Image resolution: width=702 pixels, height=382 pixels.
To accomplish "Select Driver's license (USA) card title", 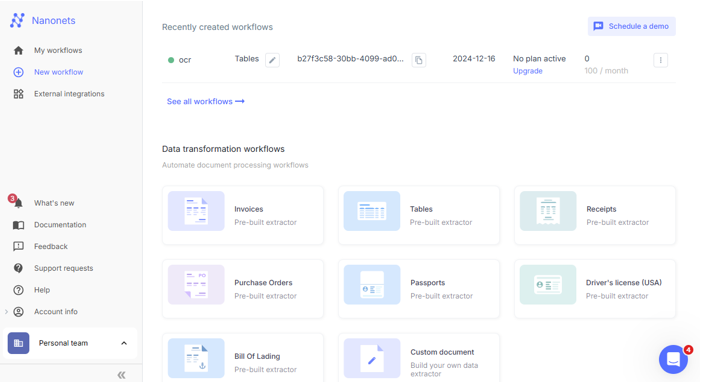I will (x=624, y=283).
